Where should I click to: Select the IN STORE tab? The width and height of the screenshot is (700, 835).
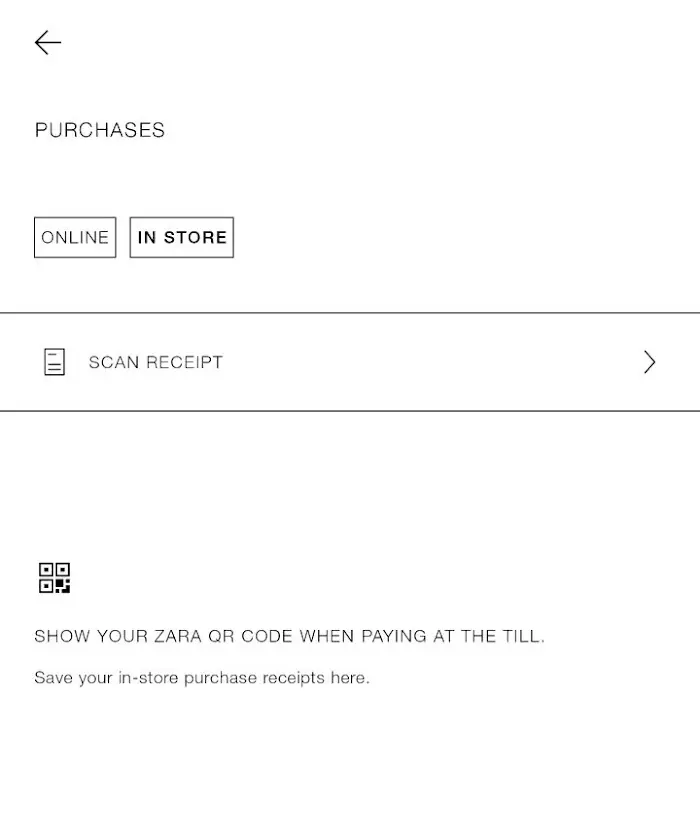[x=182, y=238]
